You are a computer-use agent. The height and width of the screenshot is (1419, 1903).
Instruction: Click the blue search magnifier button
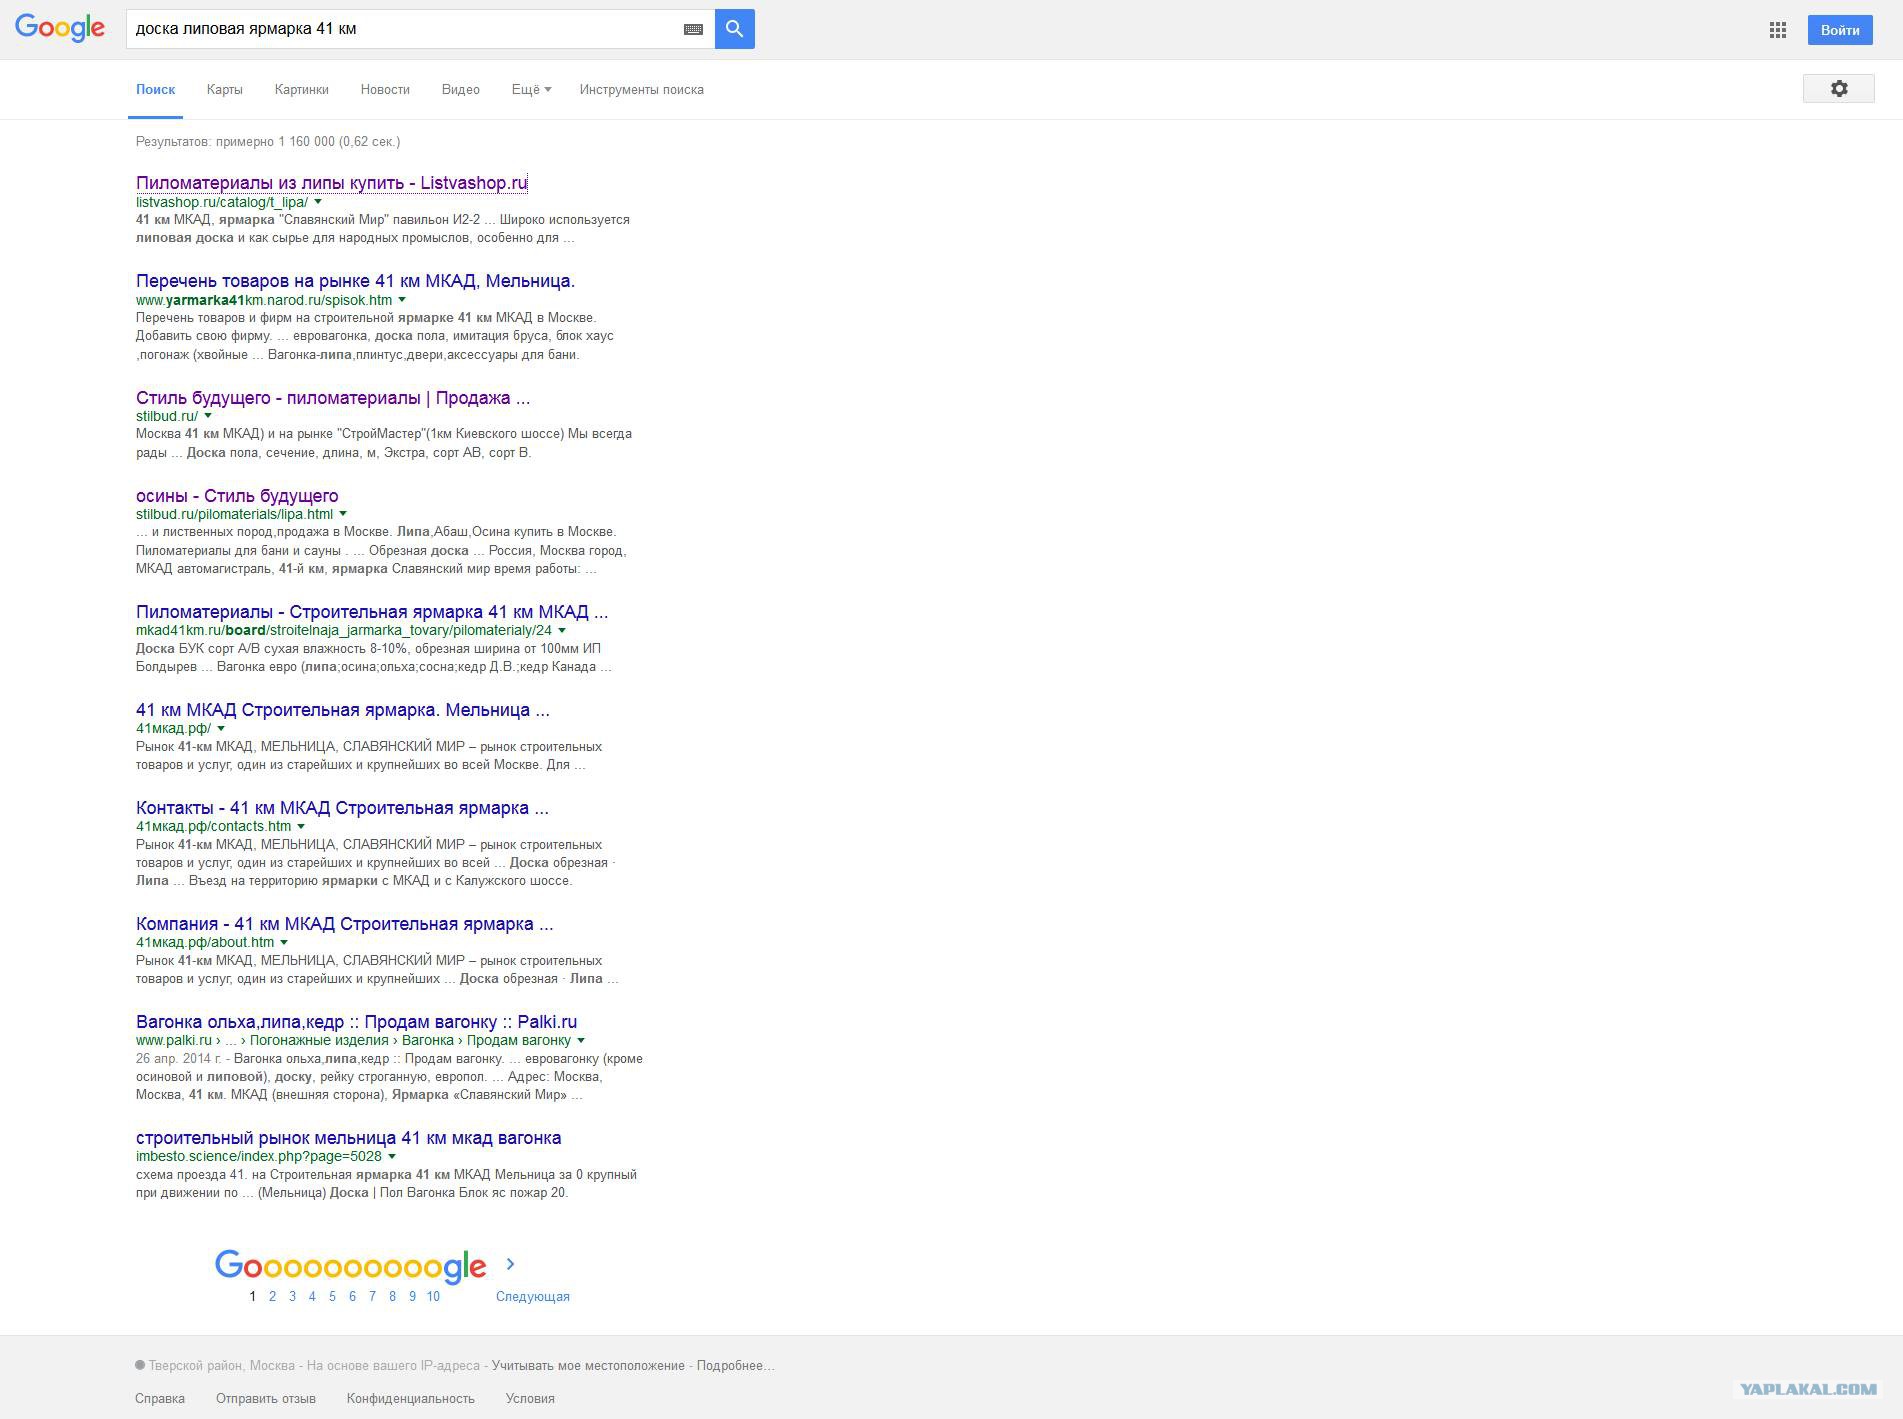click(x=735, y=29)
